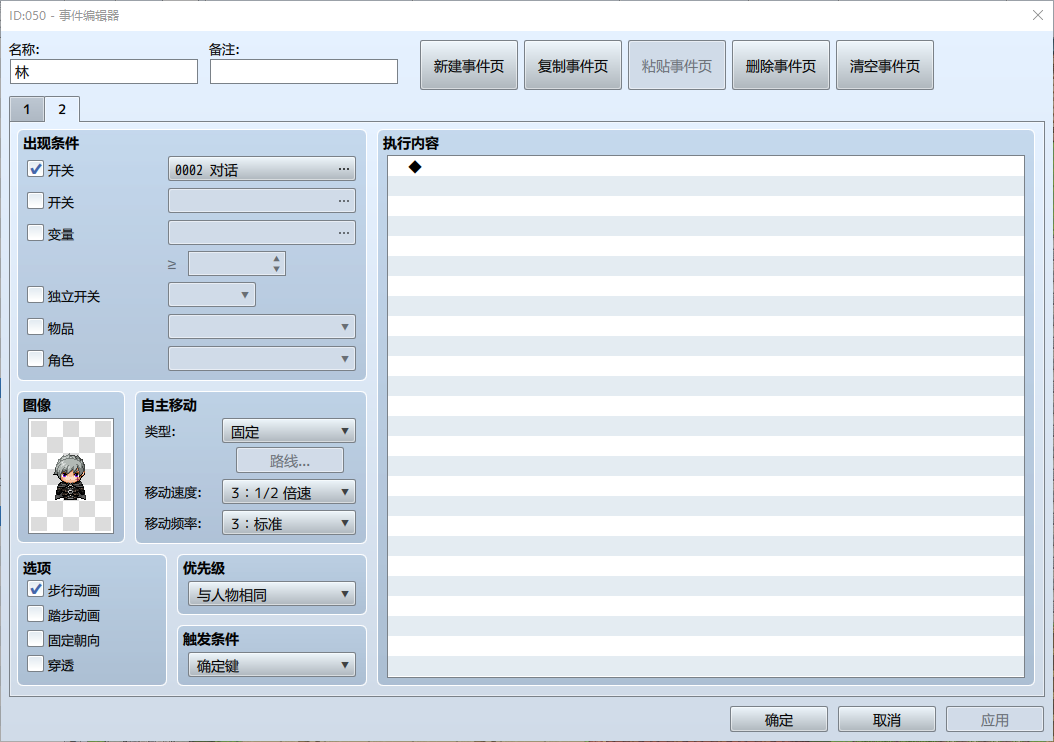The height and width of the screenshot is (742, 1054).
Task: Toggle the 穿透 option
Action: click(36, 664)
